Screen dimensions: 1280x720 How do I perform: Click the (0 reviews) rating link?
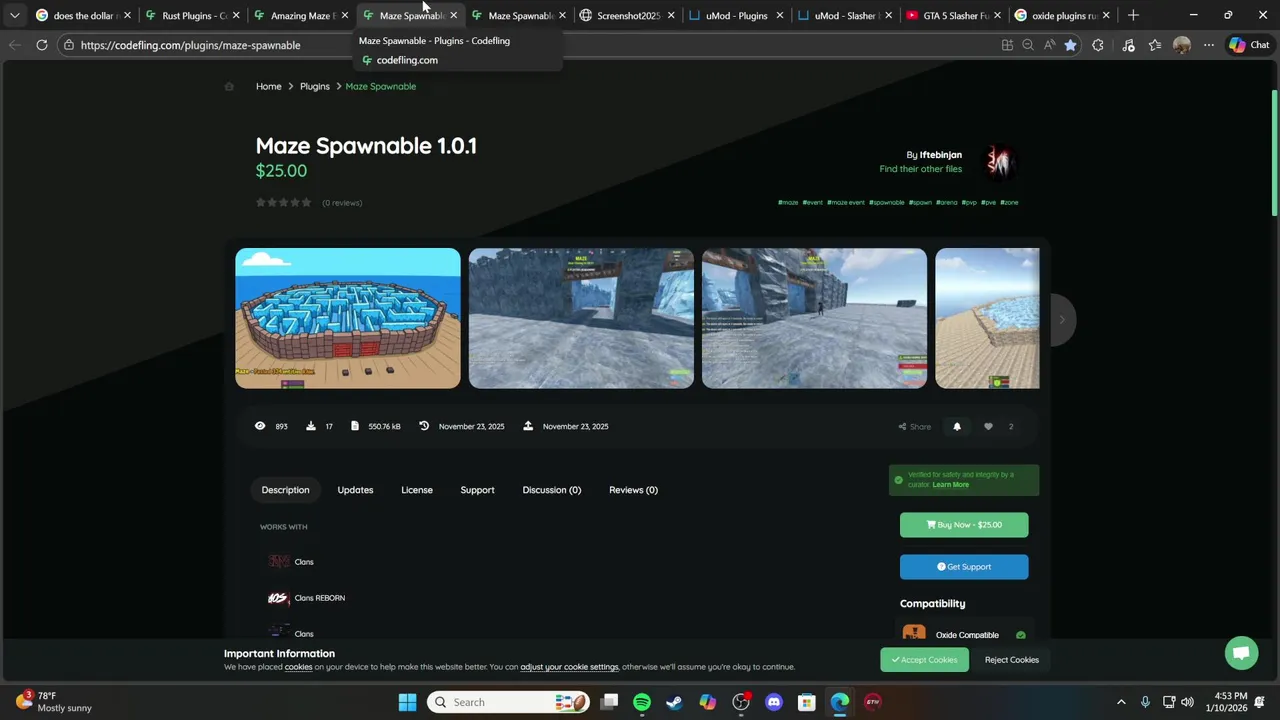[342, 203]
